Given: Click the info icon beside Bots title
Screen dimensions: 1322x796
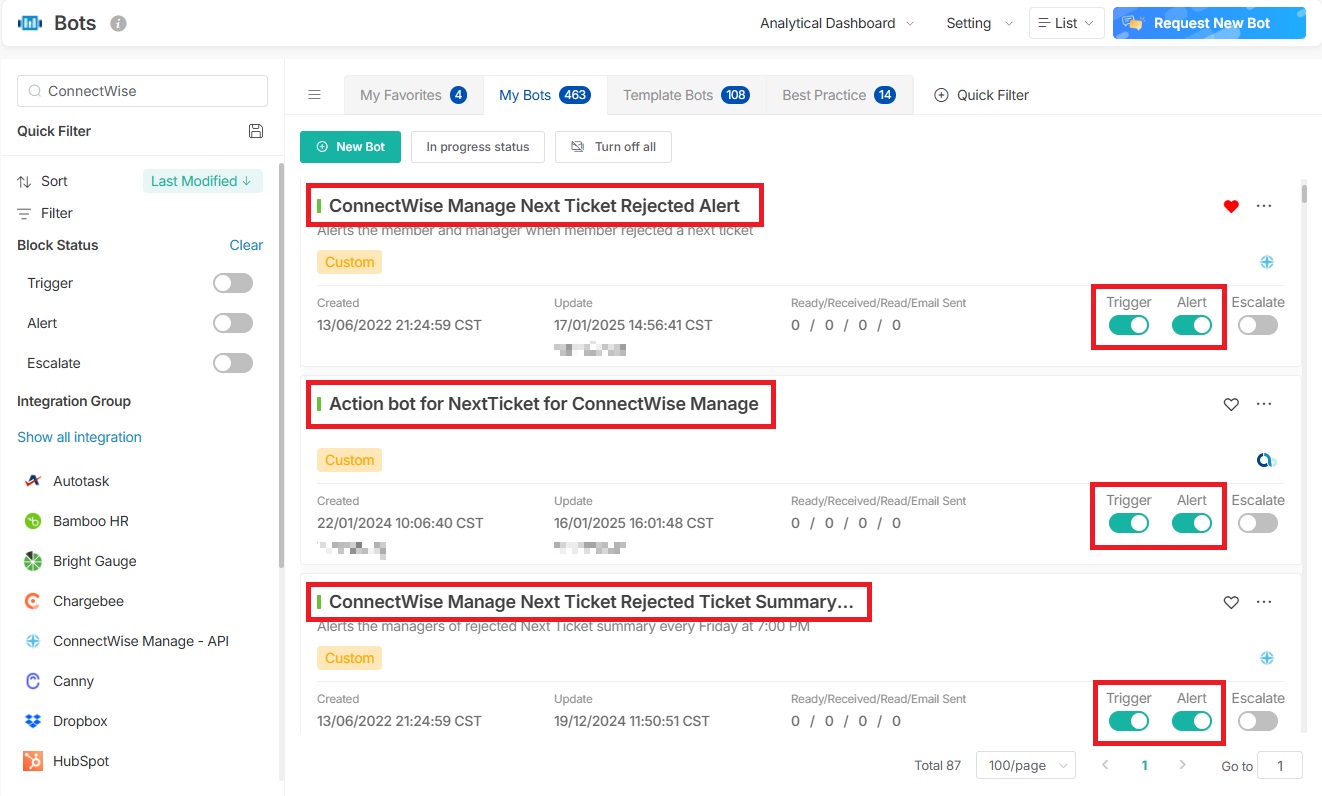Looking at the screenshot, I should pos(118,23).
